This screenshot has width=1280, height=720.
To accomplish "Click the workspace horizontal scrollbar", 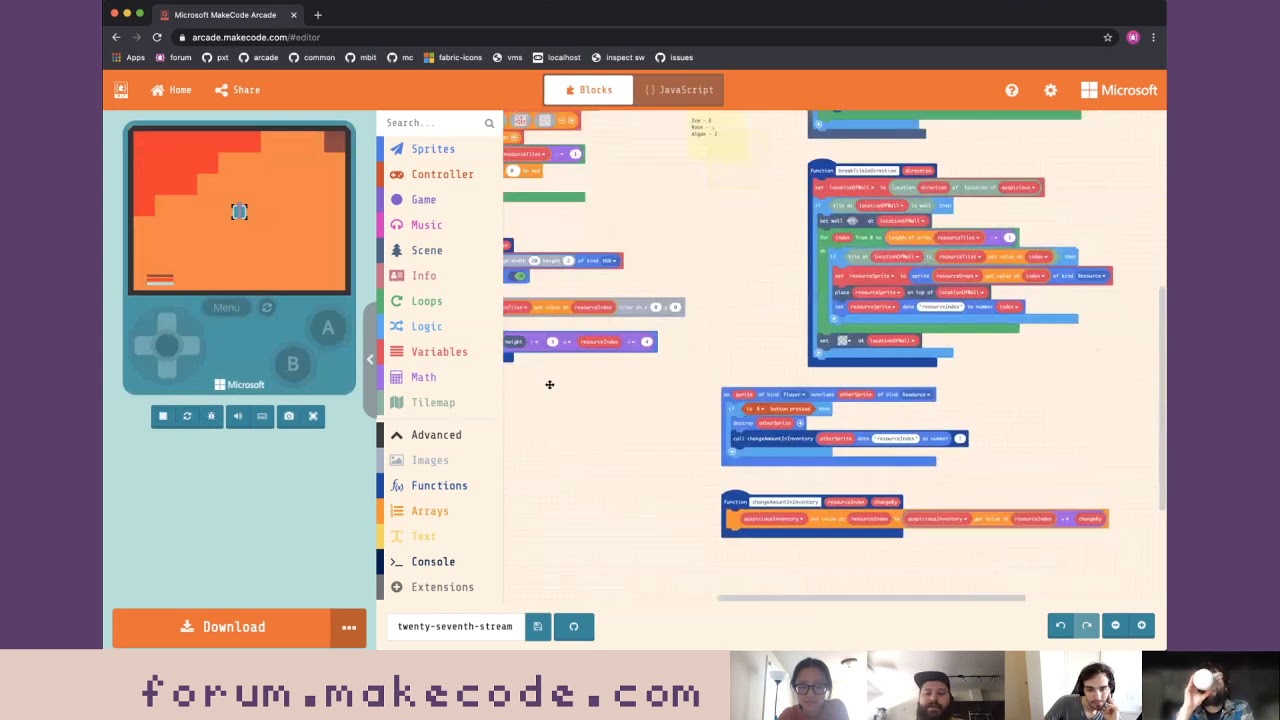I will tap(871, 598).
